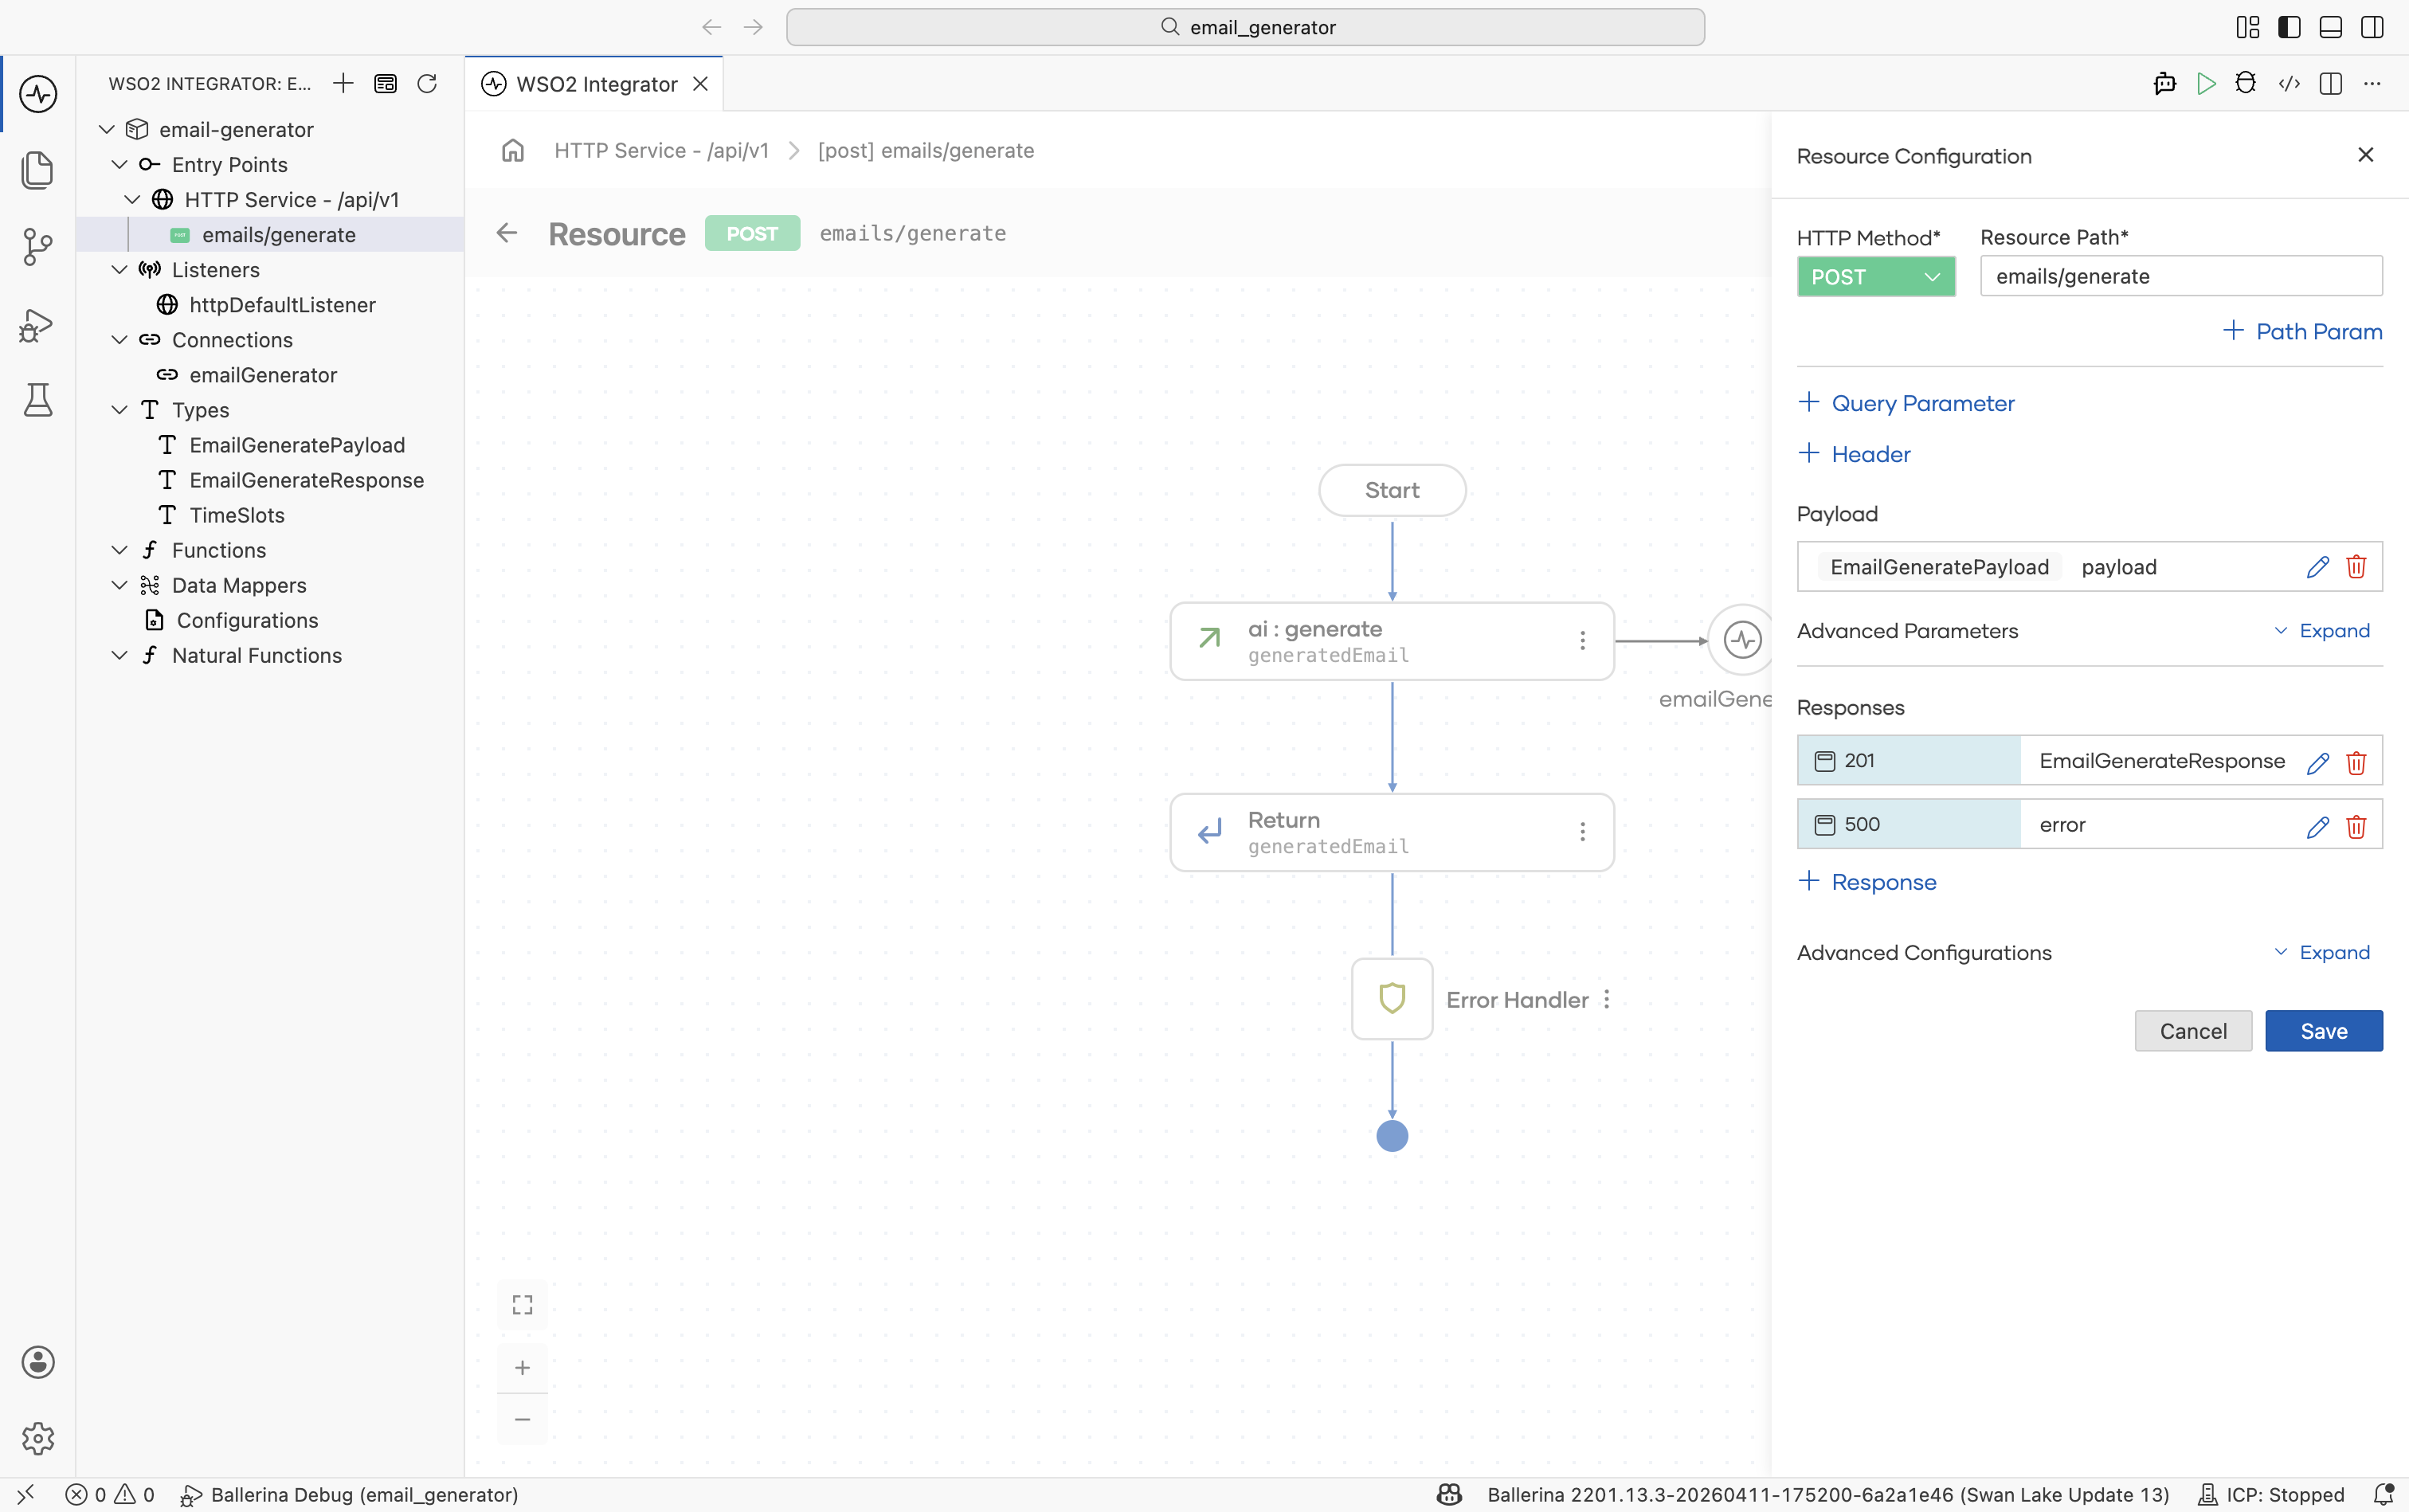
Task: Toggle the bottom panel layout button
Action: point(2331,27)
